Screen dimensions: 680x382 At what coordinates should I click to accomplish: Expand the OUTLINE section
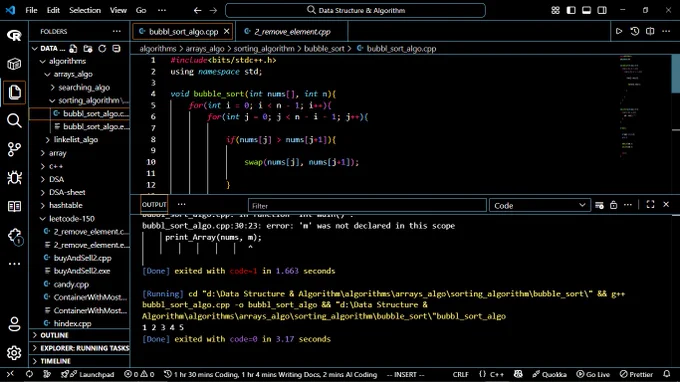(79, 335)
